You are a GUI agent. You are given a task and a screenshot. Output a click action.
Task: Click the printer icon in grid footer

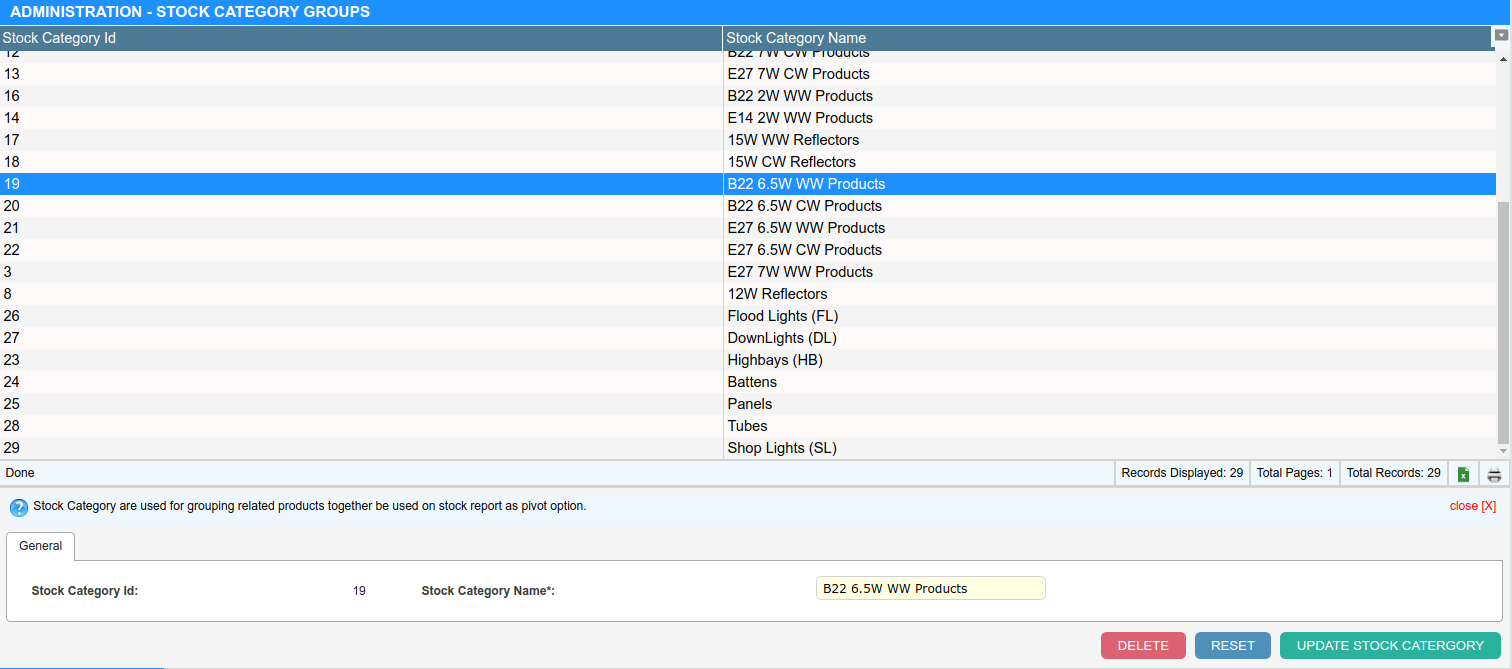(1494, 474)
